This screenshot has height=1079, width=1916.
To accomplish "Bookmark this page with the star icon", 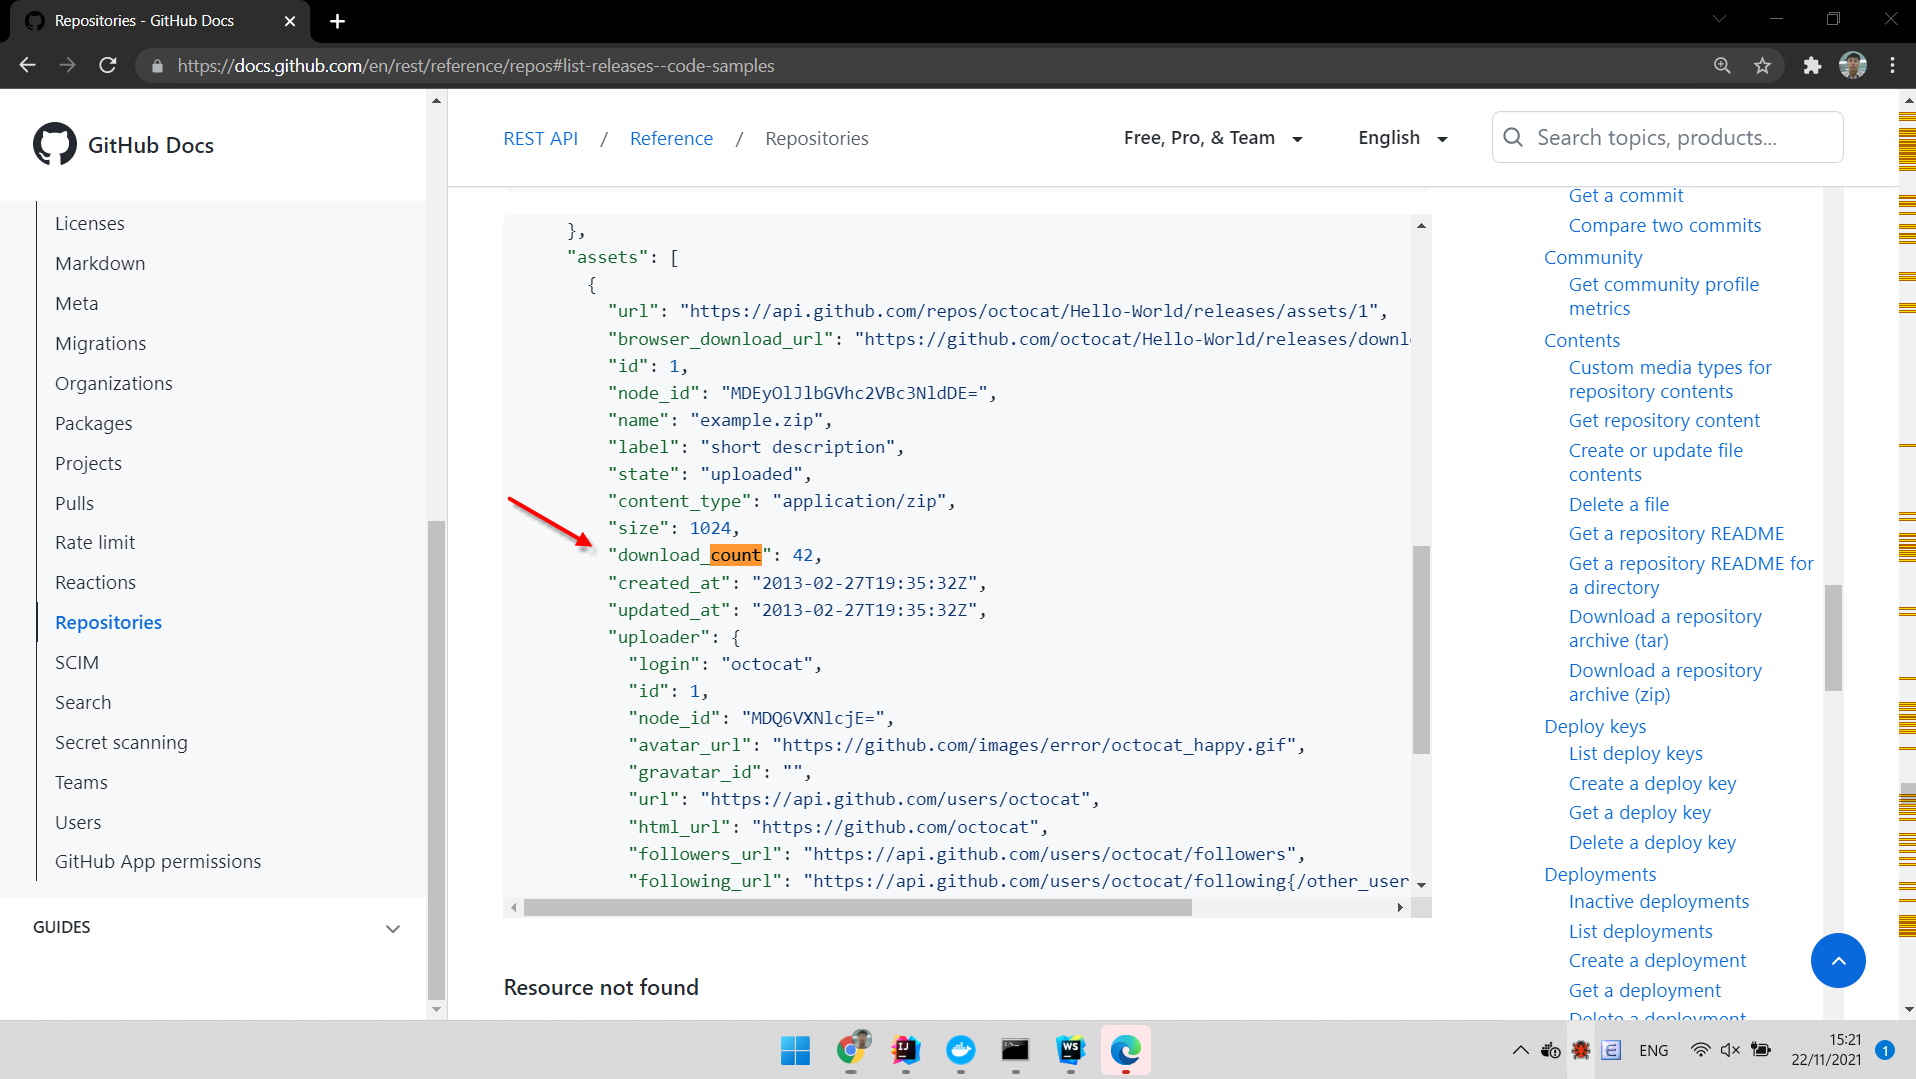I will 1762,65.
